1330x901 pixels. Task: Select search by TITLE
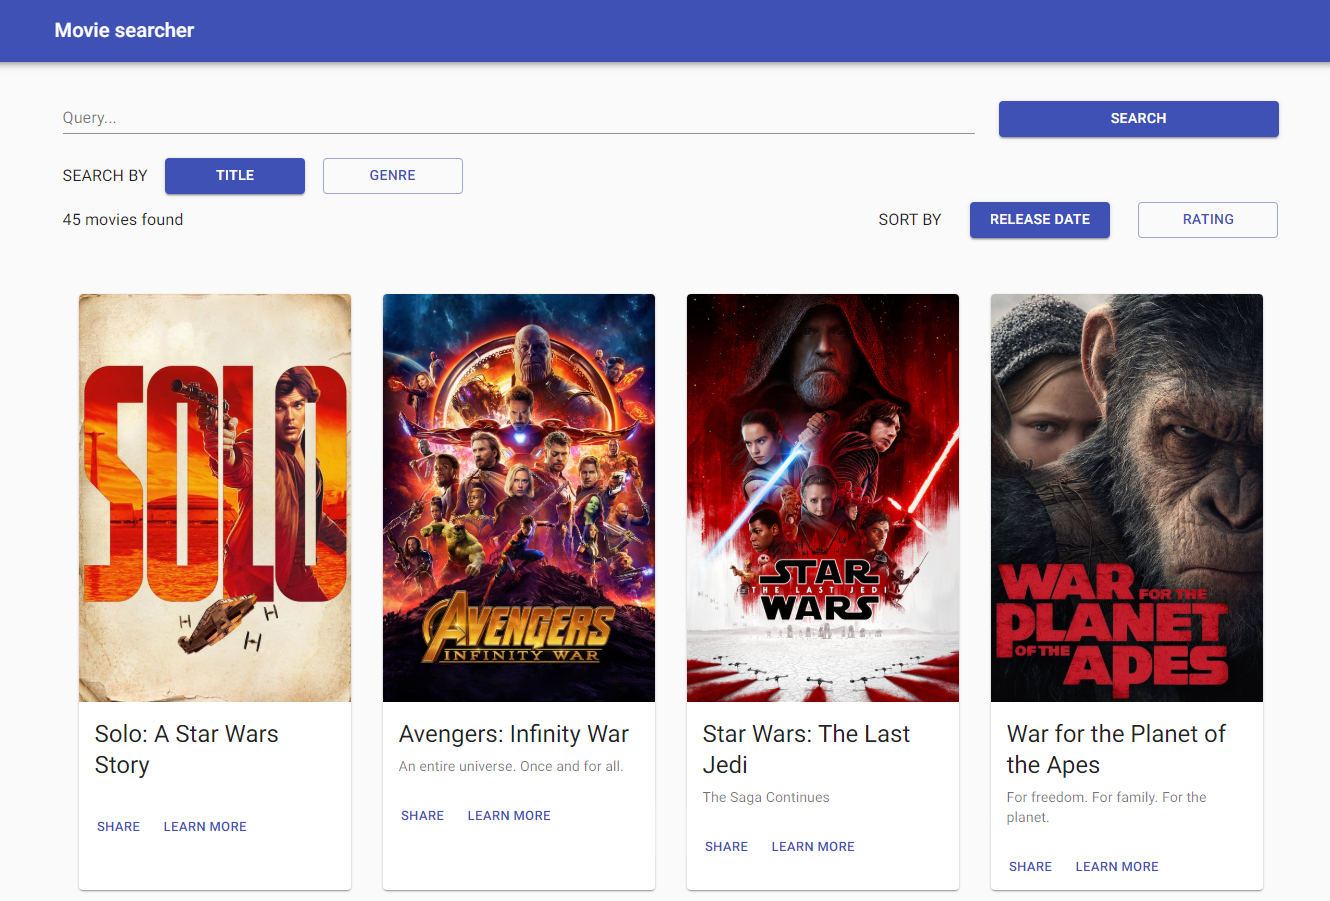pyautogui.click(x=235, y=175)
